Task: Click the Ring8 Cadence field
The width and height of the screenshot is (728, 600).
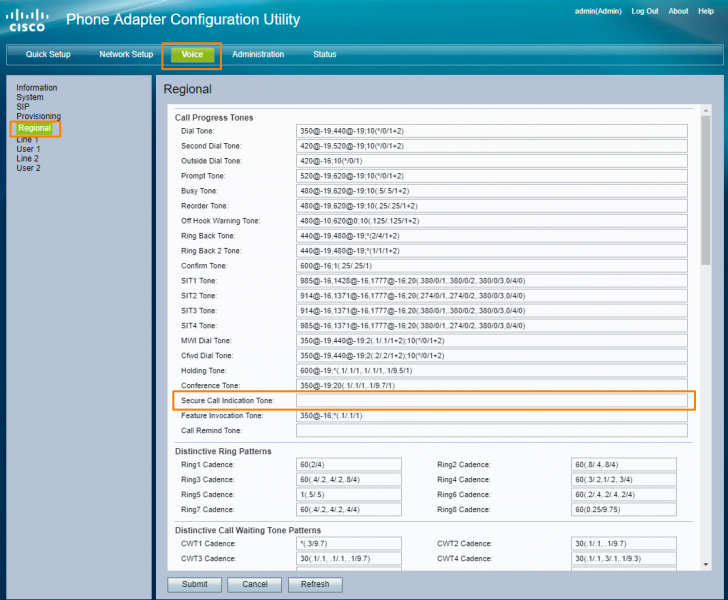Action: [x=624, y=509]
